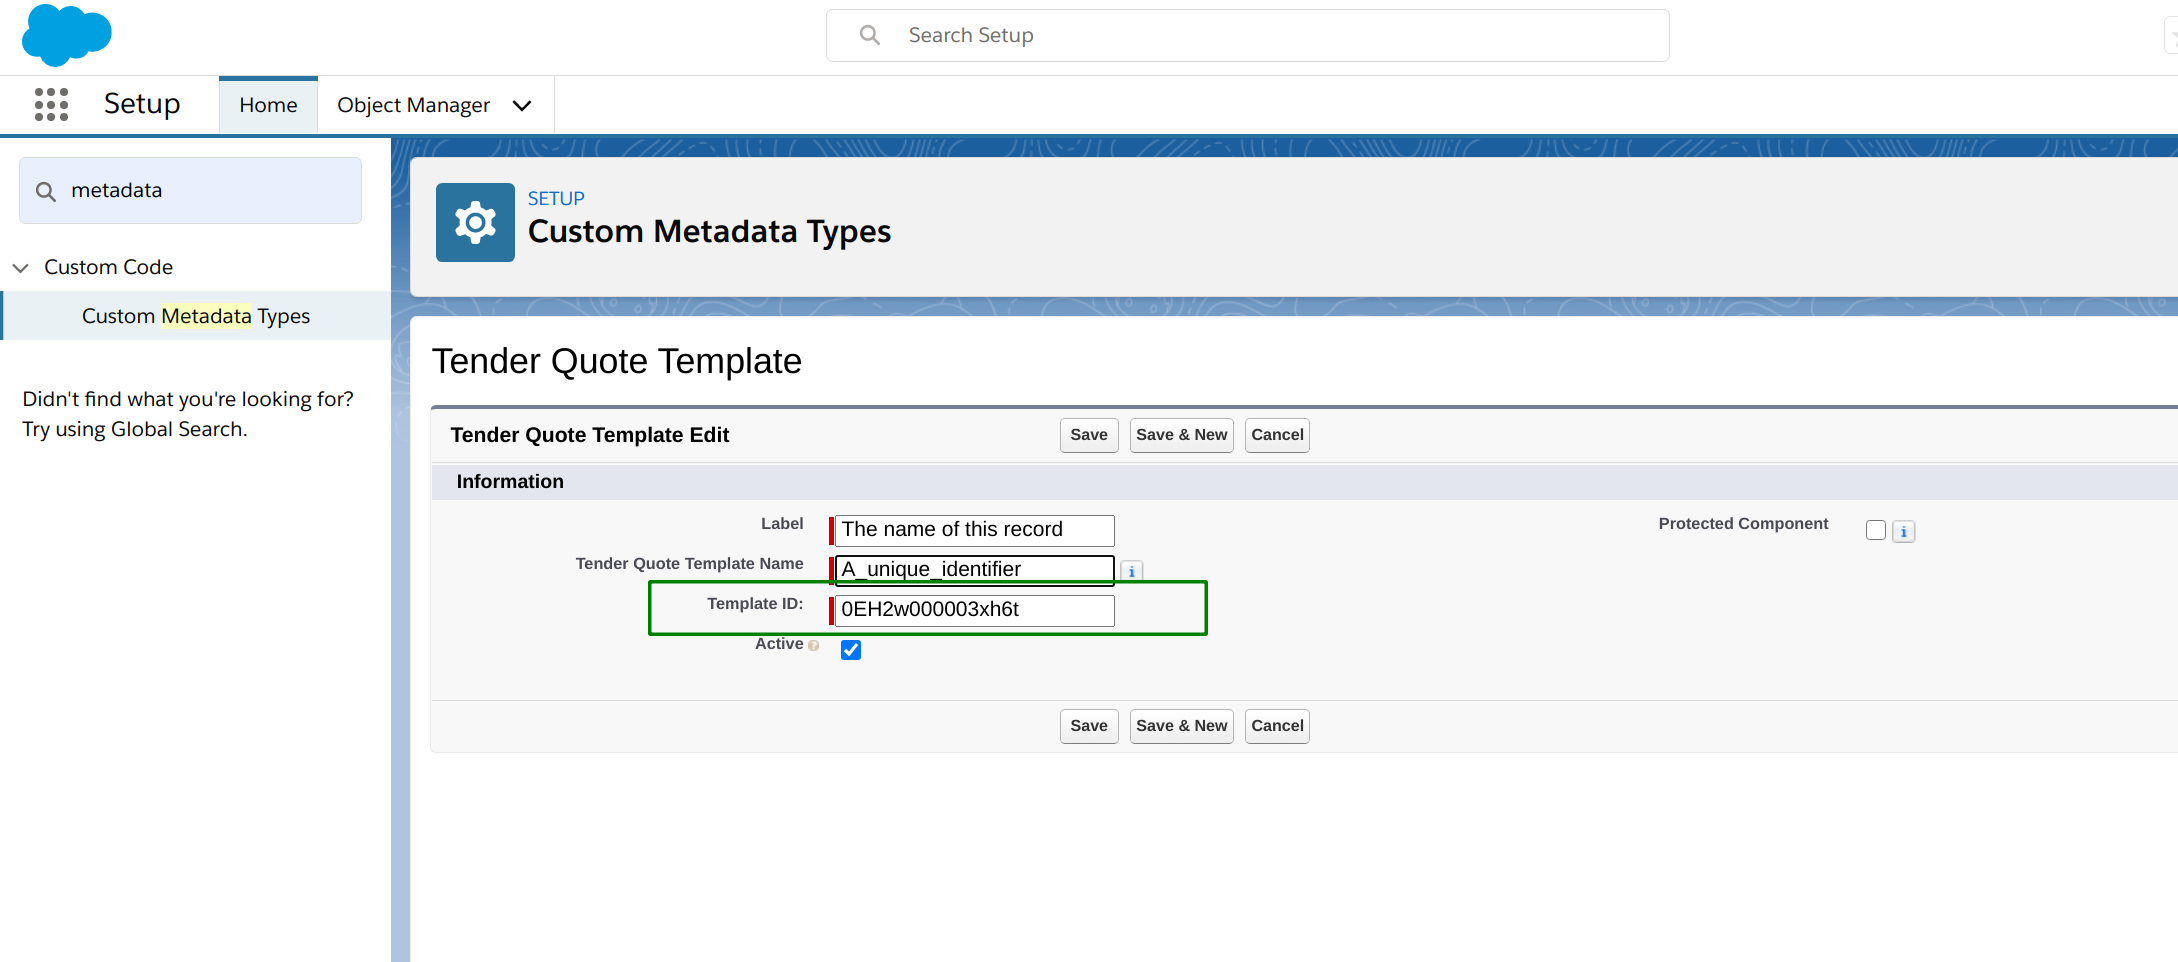Switch to the Home tab
2178x962 pixels.
268,105
